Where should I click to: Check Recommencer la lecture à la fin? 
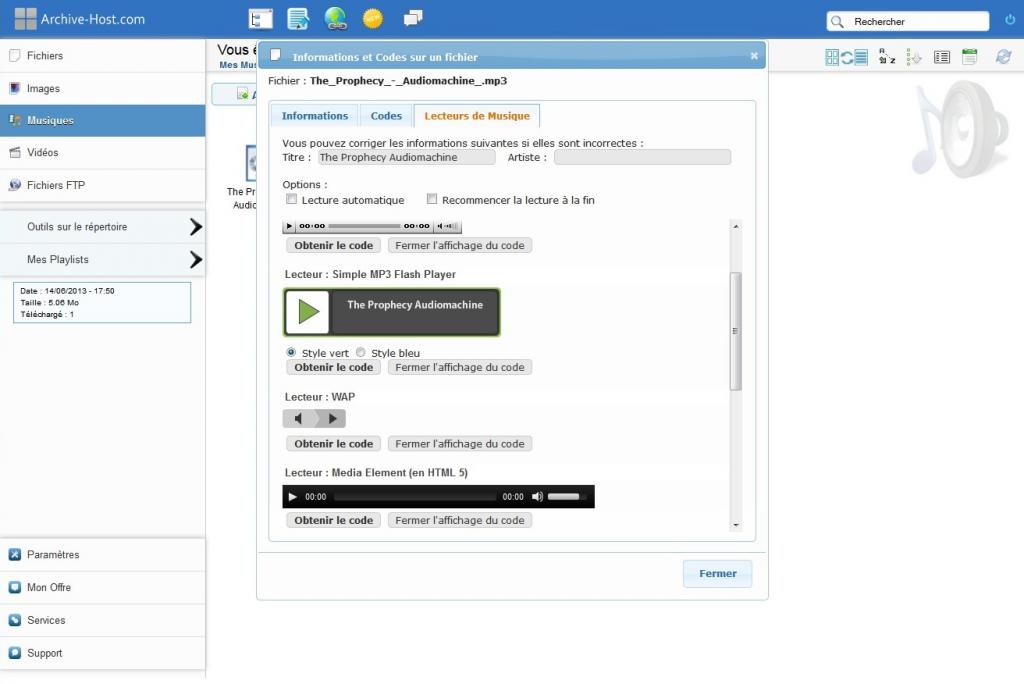(432, 200)
